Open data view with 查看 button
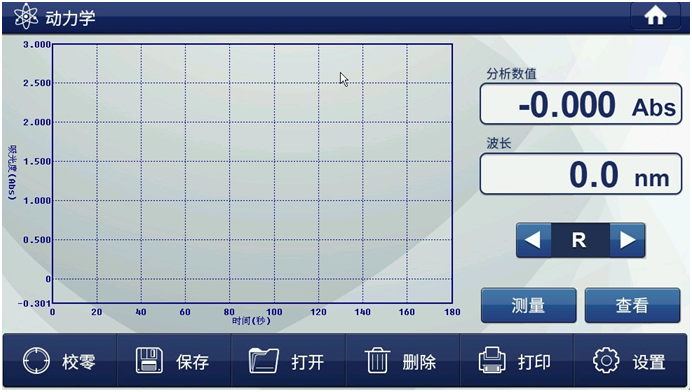This screenshot has height=392, width=692. [632, 305]
